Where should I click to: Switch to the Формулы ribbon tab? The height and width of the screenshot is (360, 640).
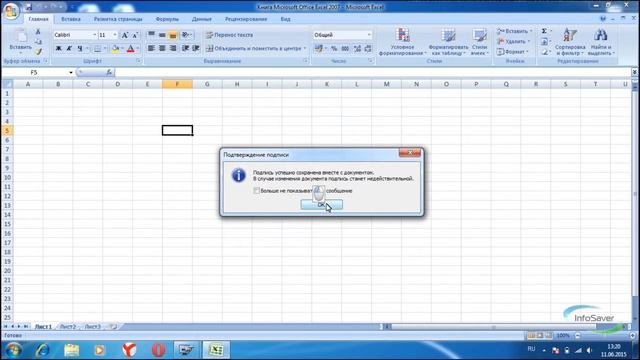coord(167,19)
